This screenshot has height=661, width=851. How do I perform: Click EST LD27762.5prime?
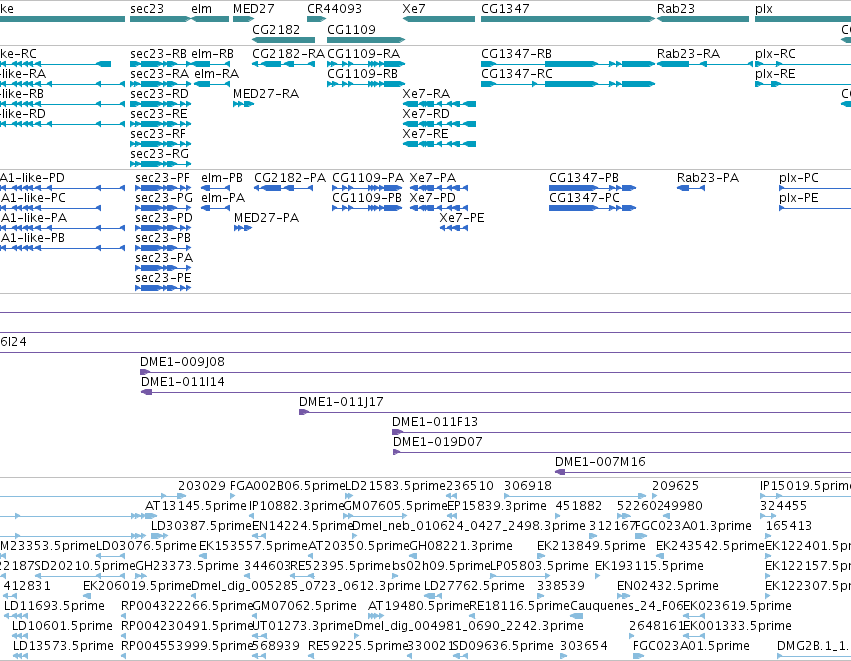(474, 586)
